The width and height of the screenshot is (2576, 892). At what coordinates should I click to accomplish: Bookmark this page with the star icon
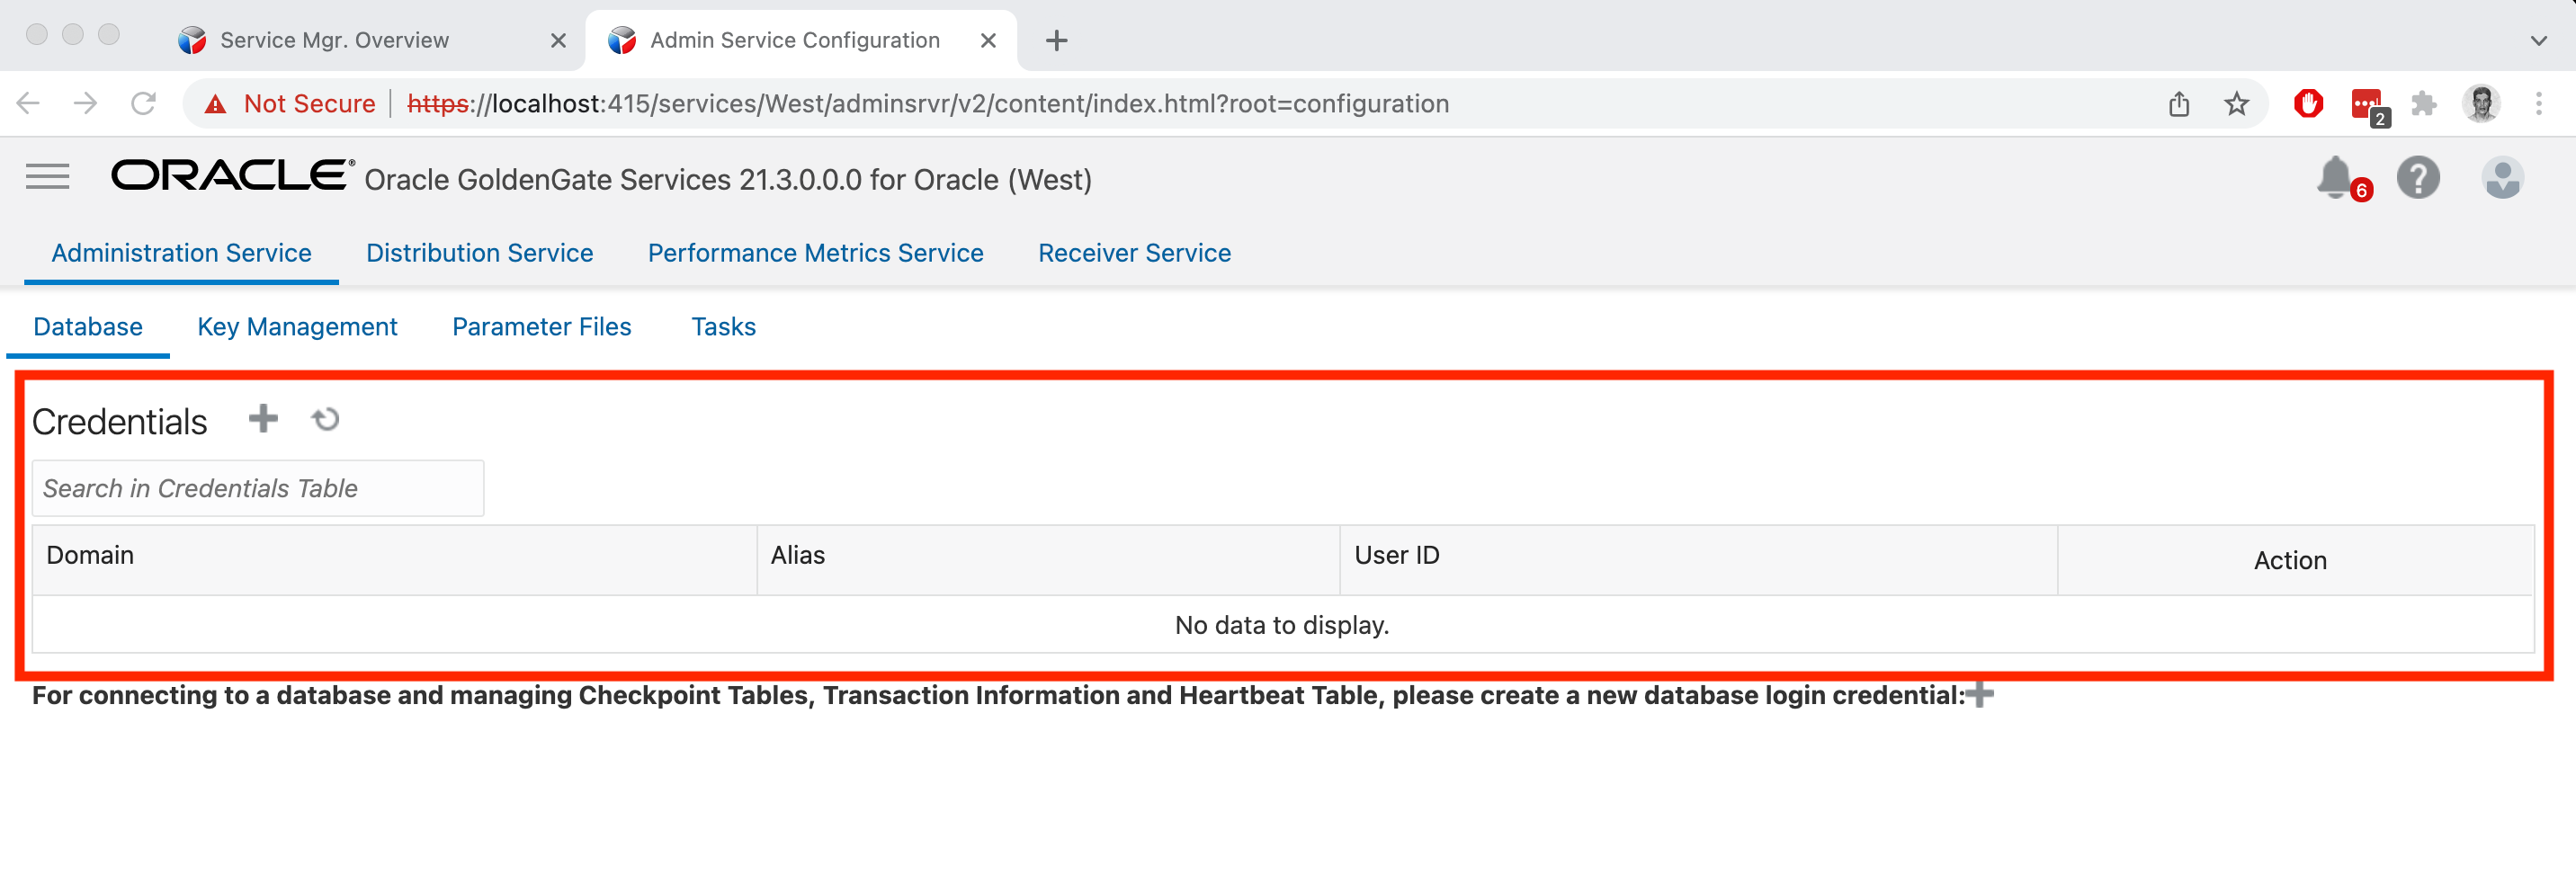click(2236, 104)
